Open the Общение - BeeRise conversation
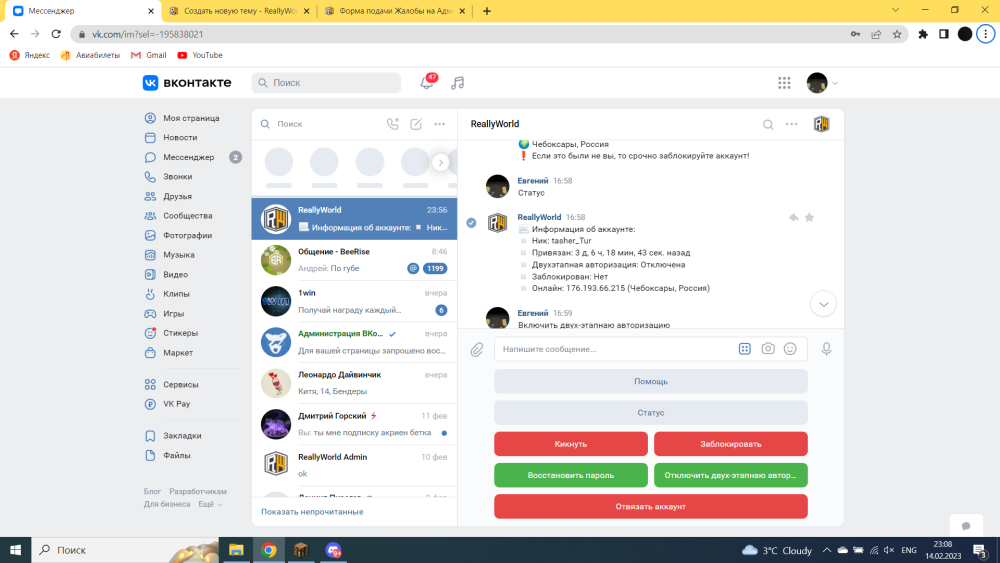This screenshot has width=1000, height=563. click(x=355, y=260)
